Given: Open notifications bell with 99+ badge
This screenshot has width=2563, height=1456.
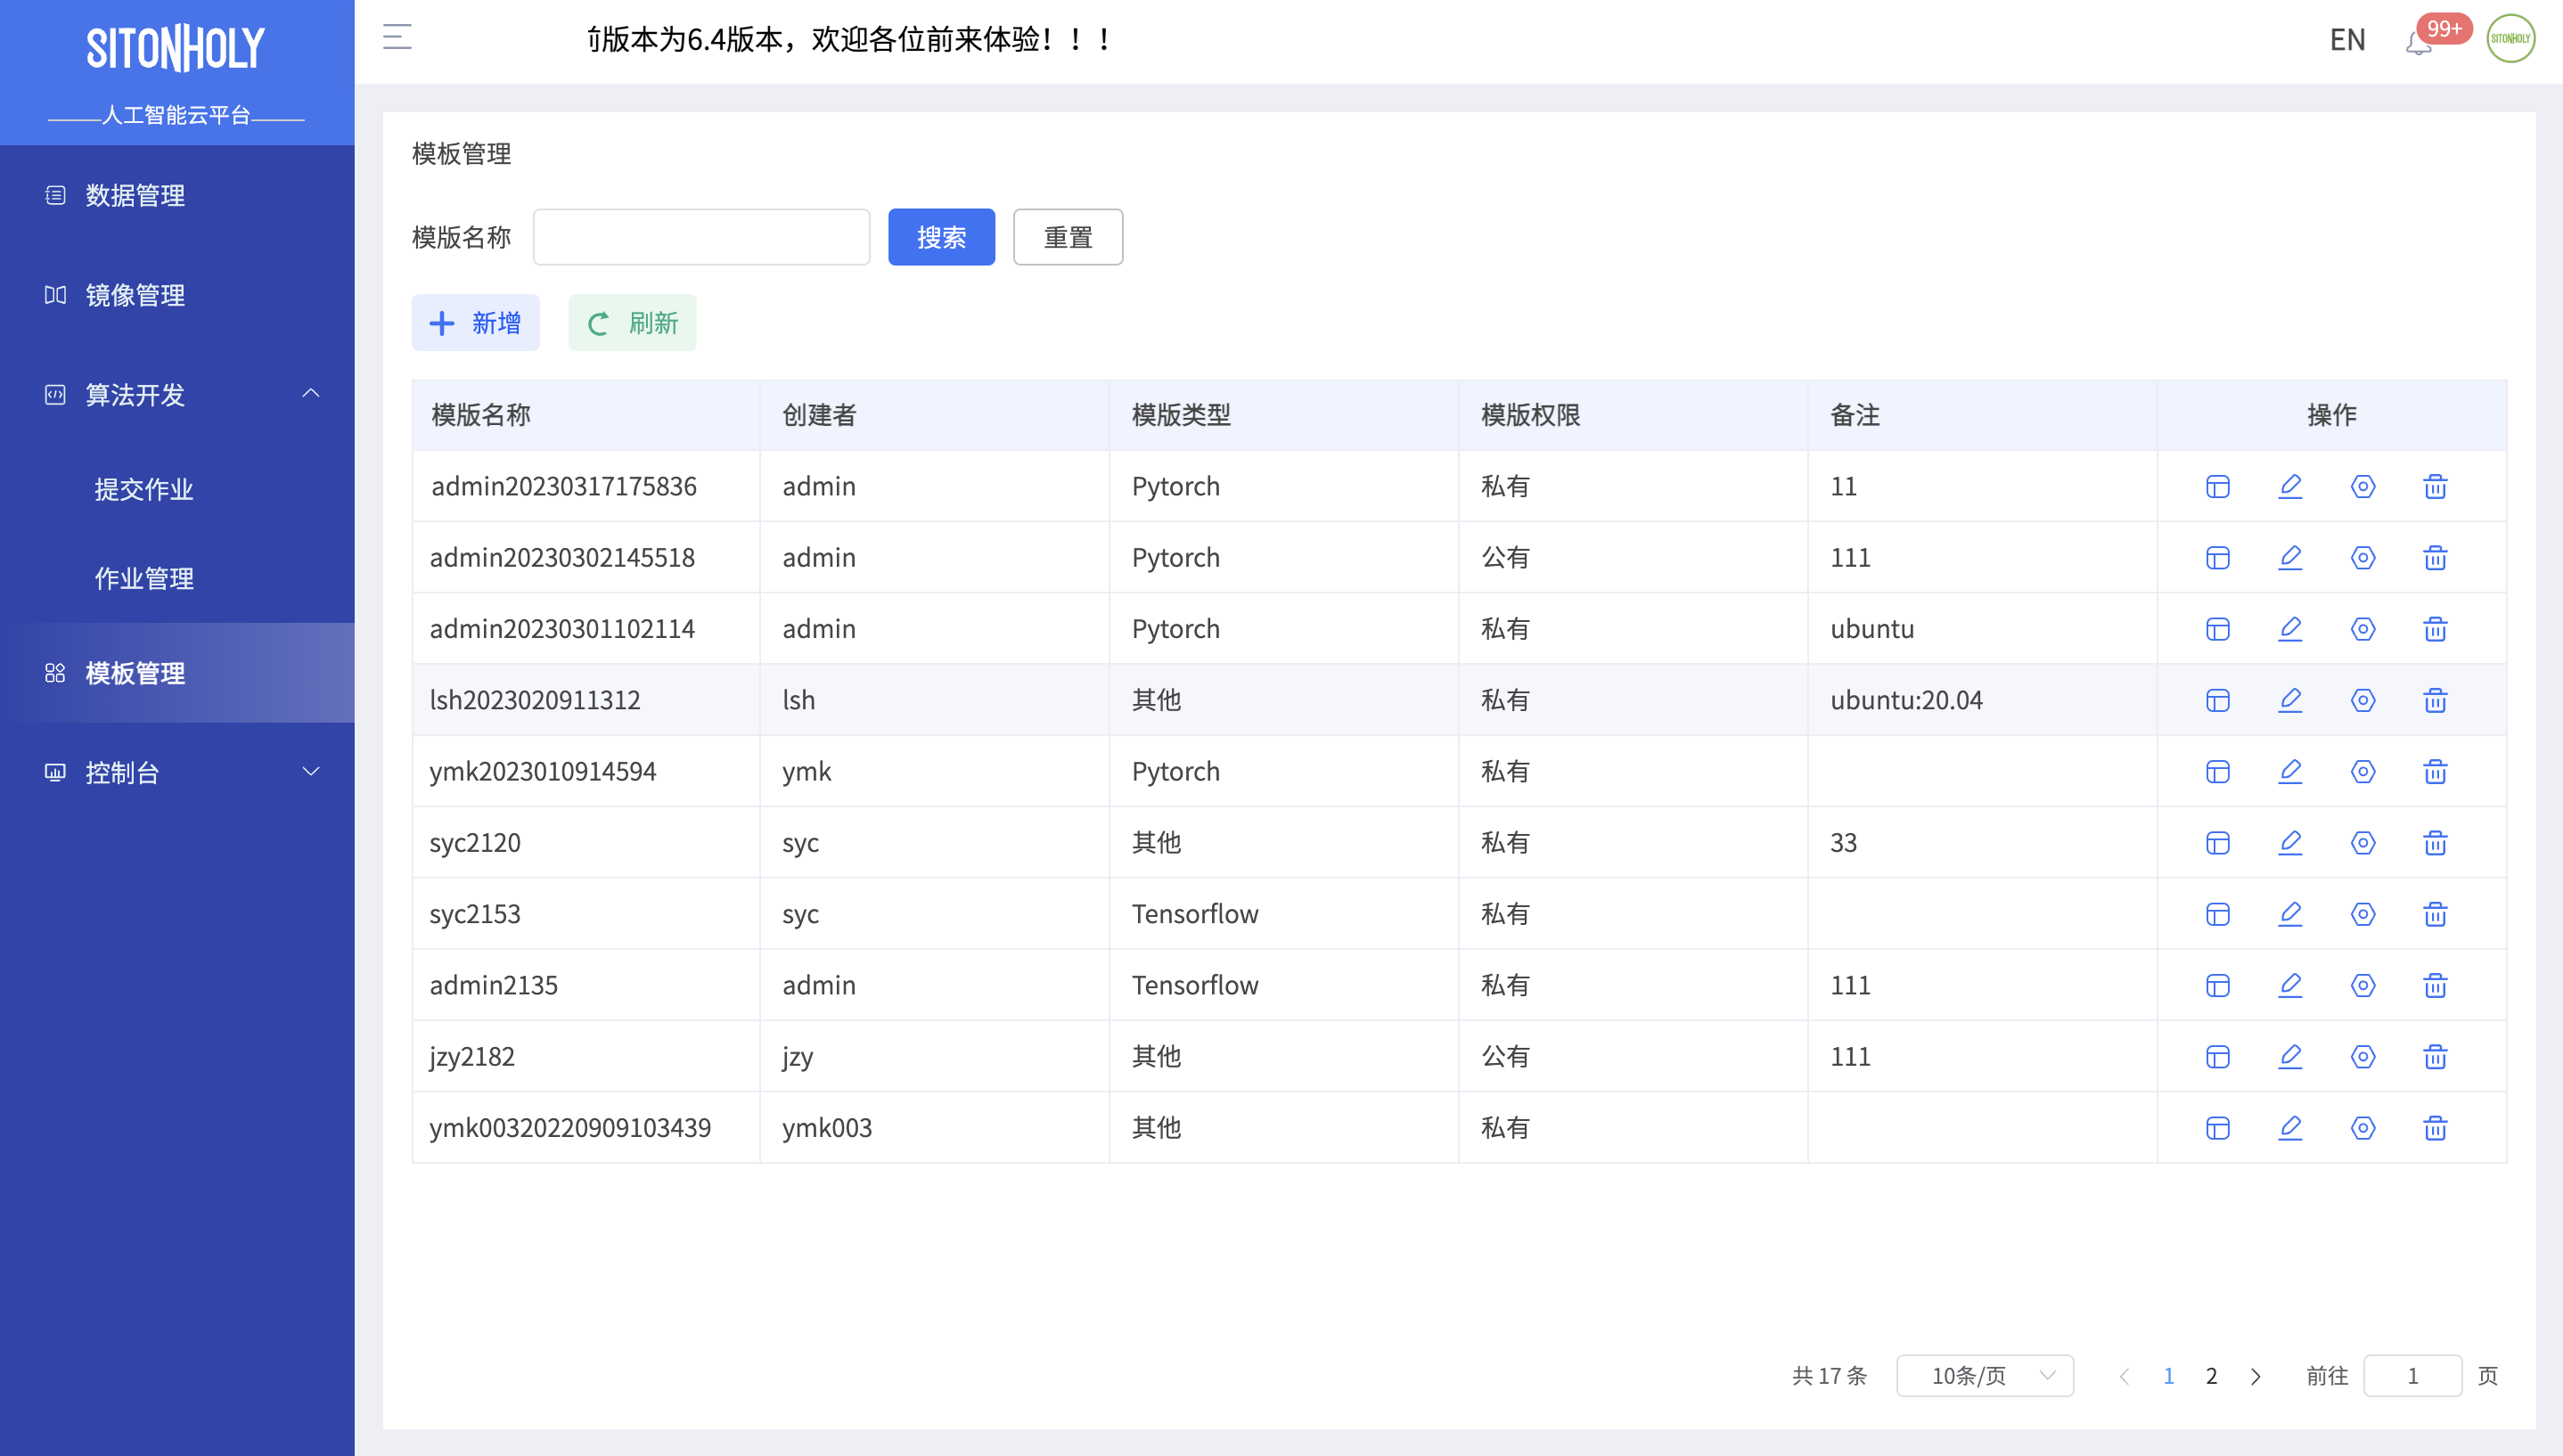Looking at the screenshot, I should click(x=2418, y=43).
